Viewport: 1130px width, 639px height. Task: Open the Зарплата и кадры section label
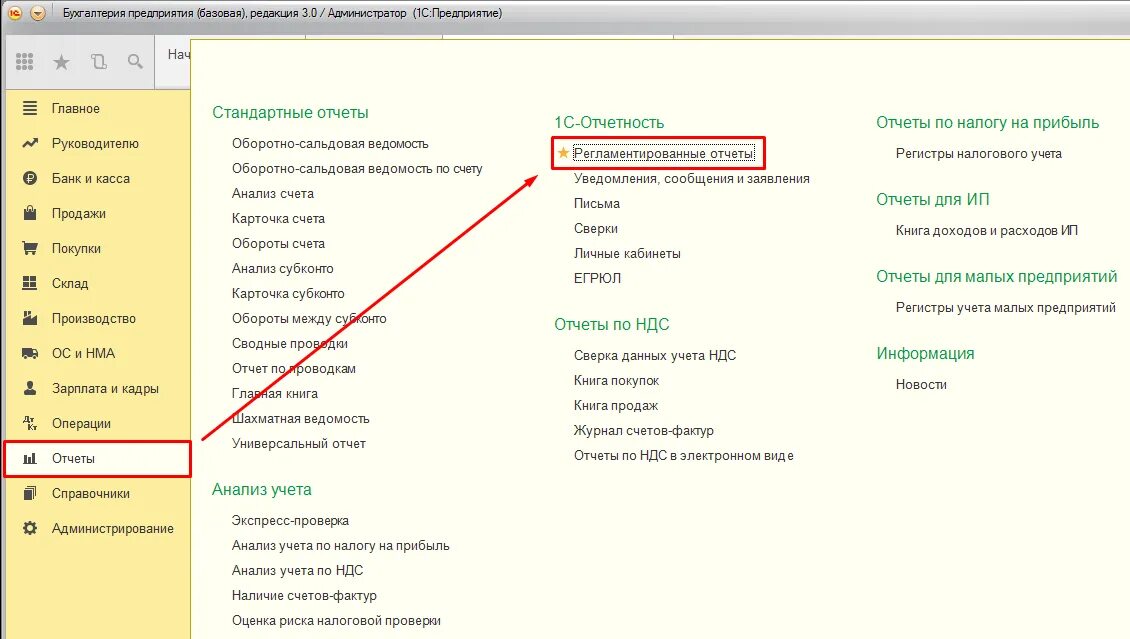click(105, 388)
